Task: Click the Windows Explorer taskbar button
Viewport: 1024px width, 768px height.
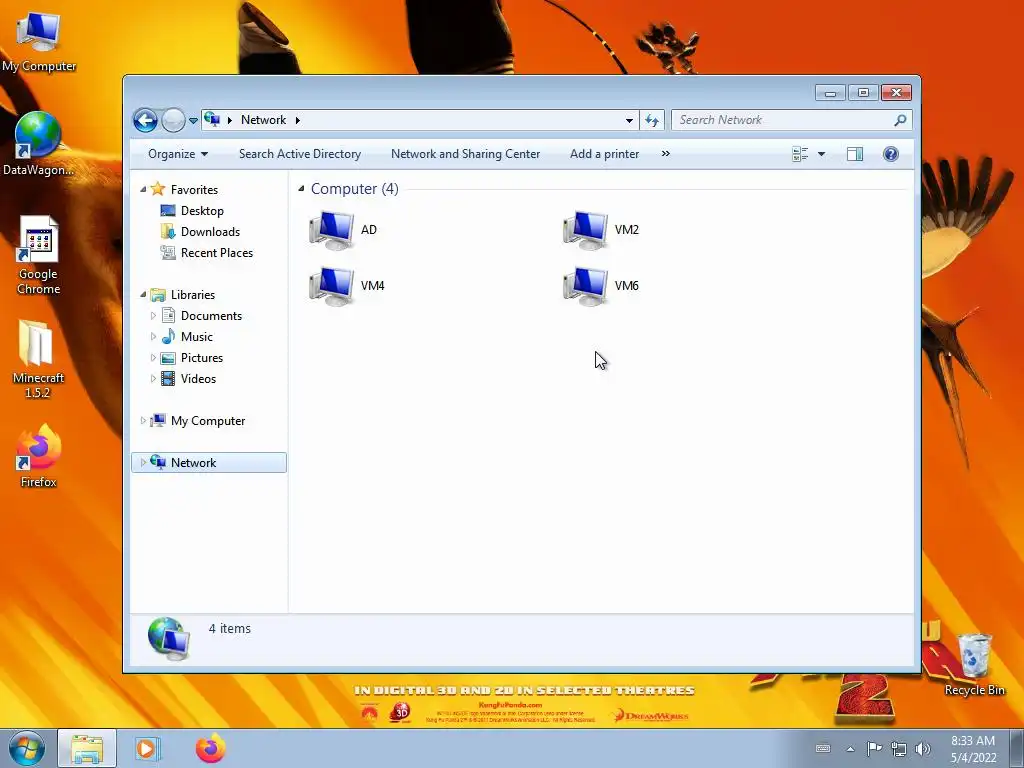Action: (x=88, y=748)
